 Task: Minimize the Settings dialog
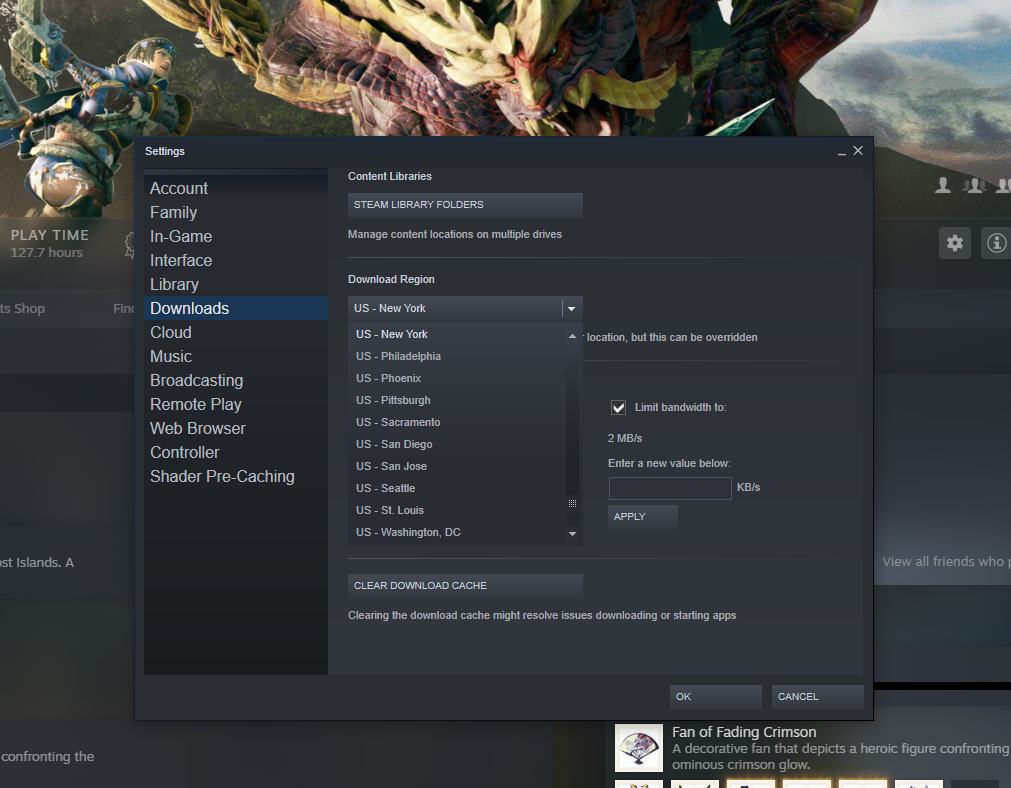[x=841, y=152]
